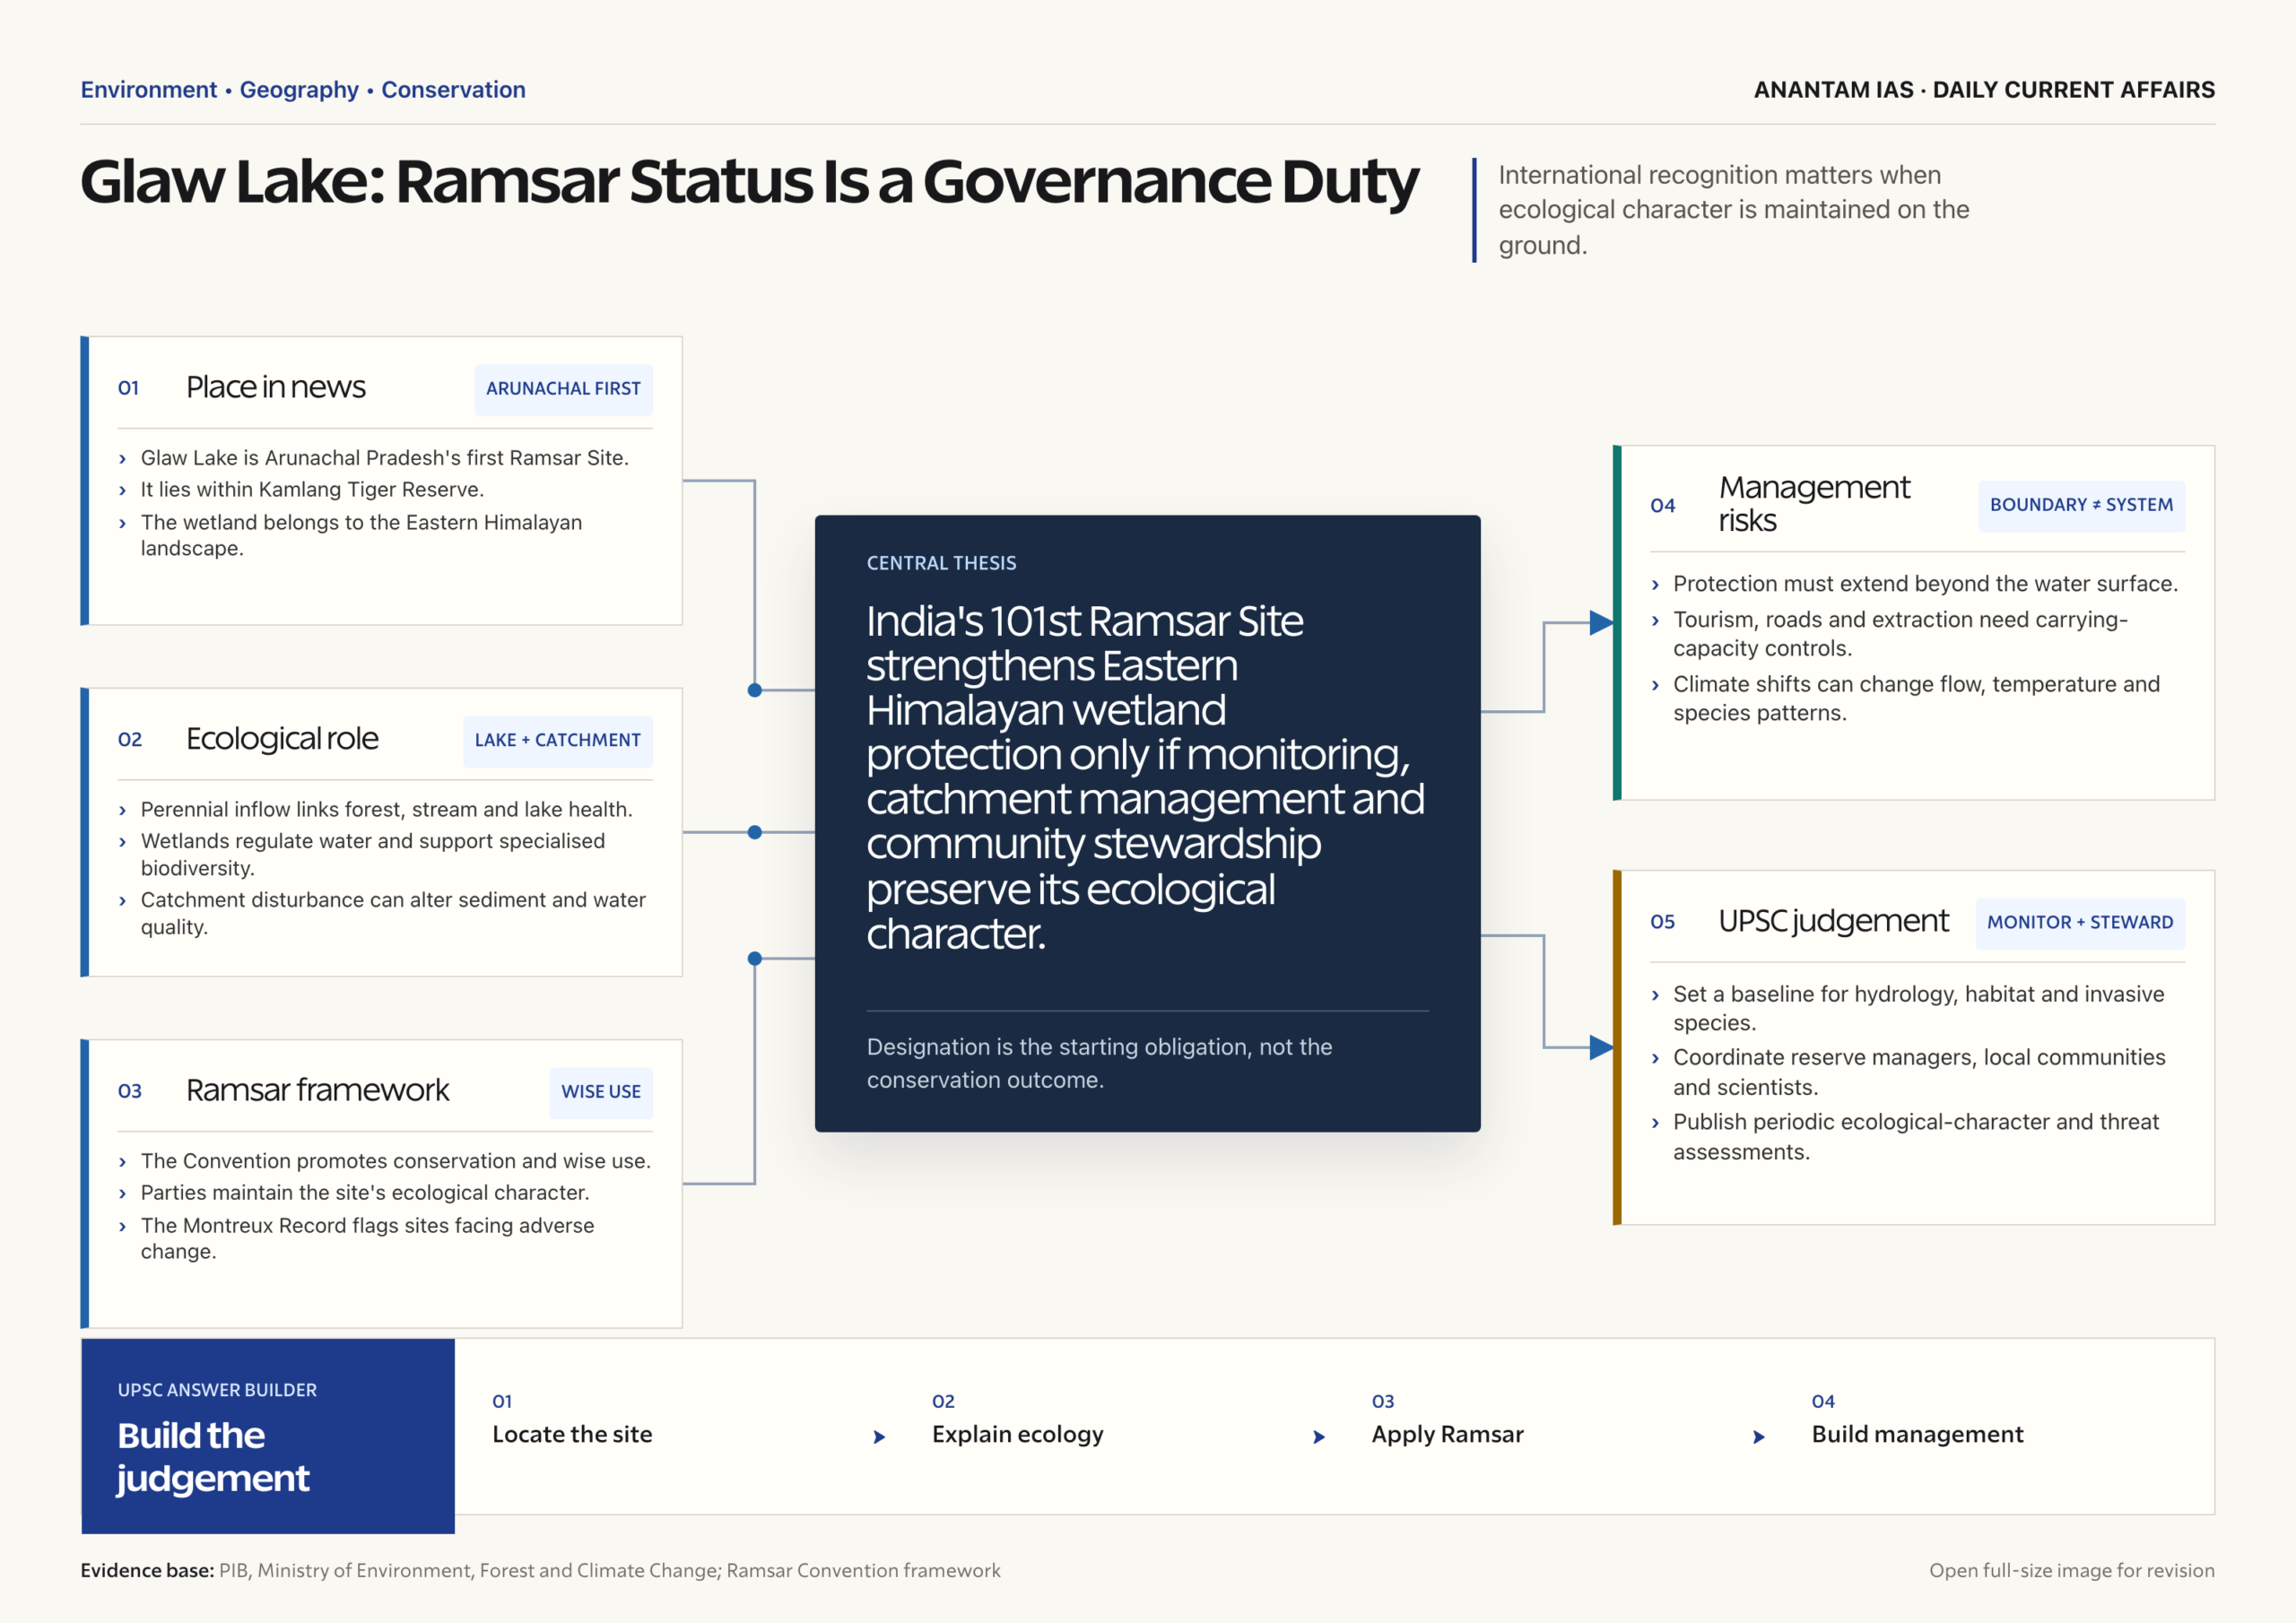Click 'Protection must extend beyond the water surface'
2296x1623 pixels.
[x=1925, y=584]
